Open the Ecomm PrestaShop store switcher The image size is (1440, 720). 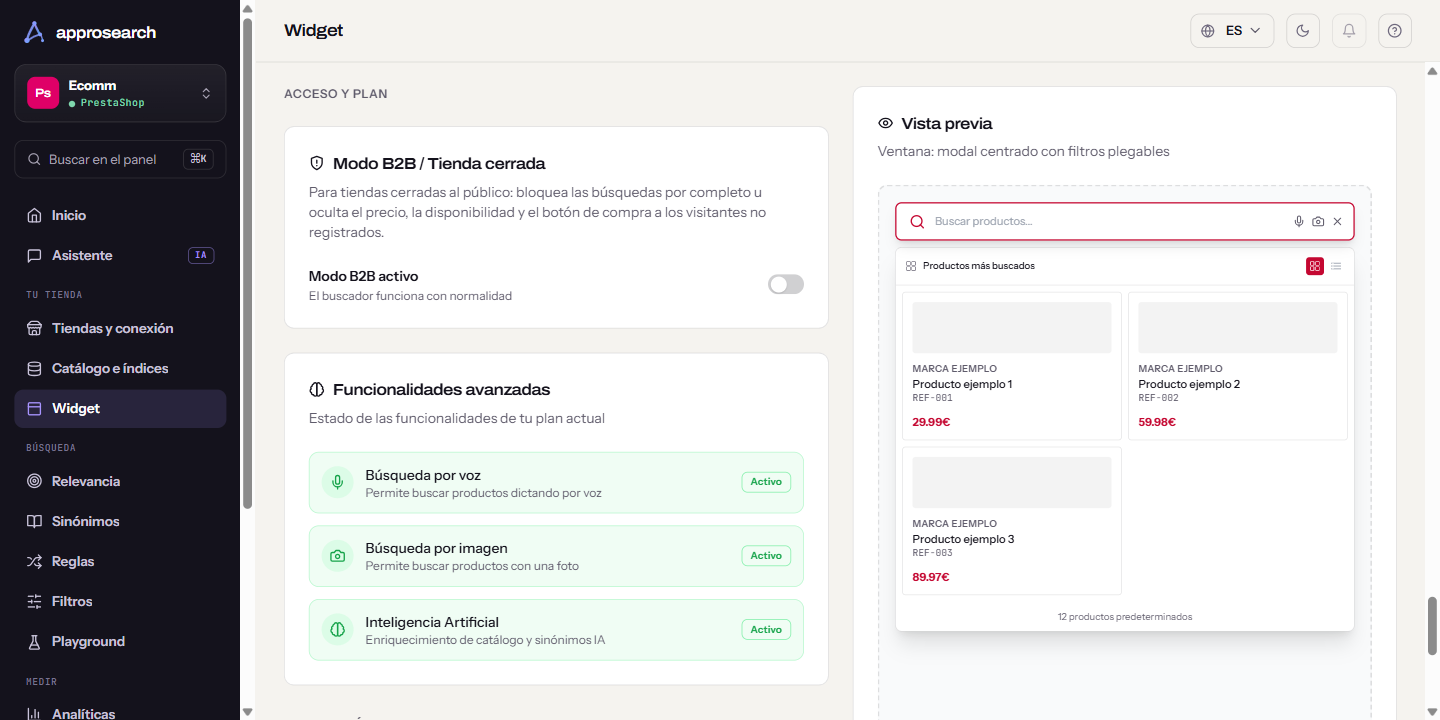tap(120, 93)
